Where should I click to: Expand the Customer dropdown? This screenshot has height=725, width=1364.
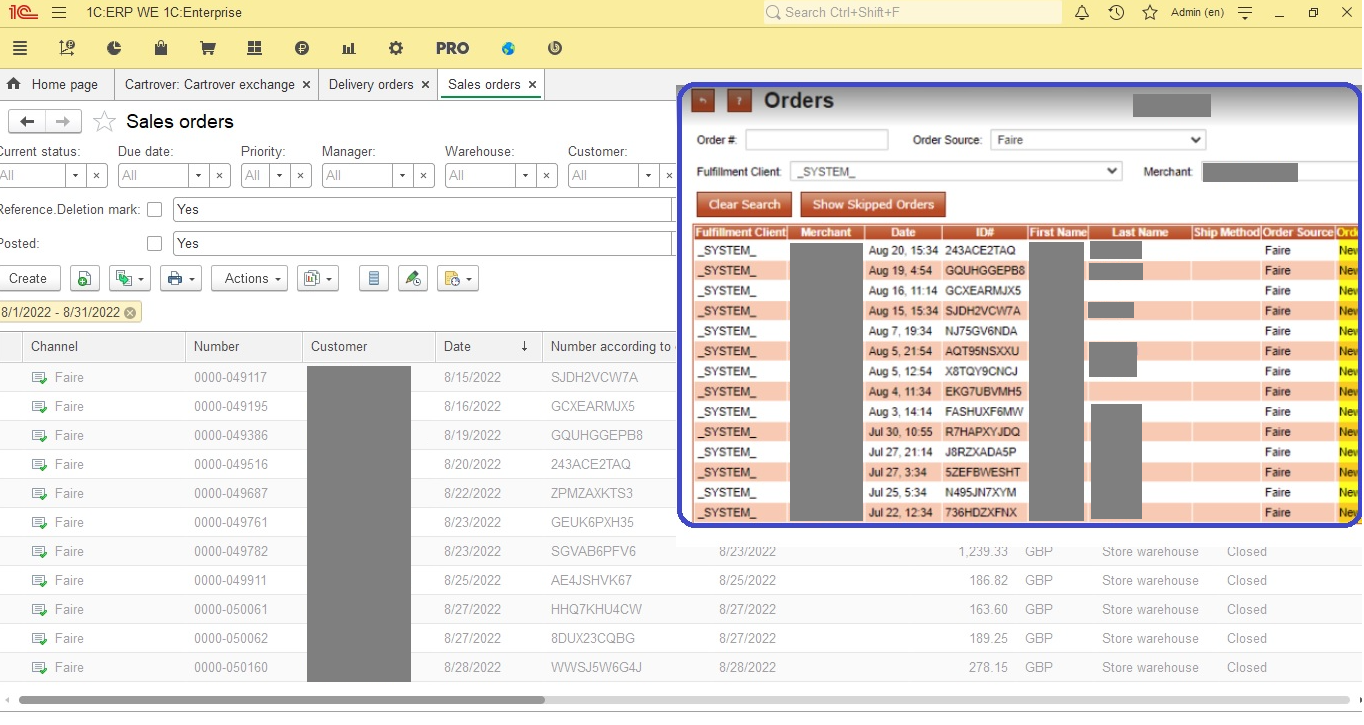[648, 176]
